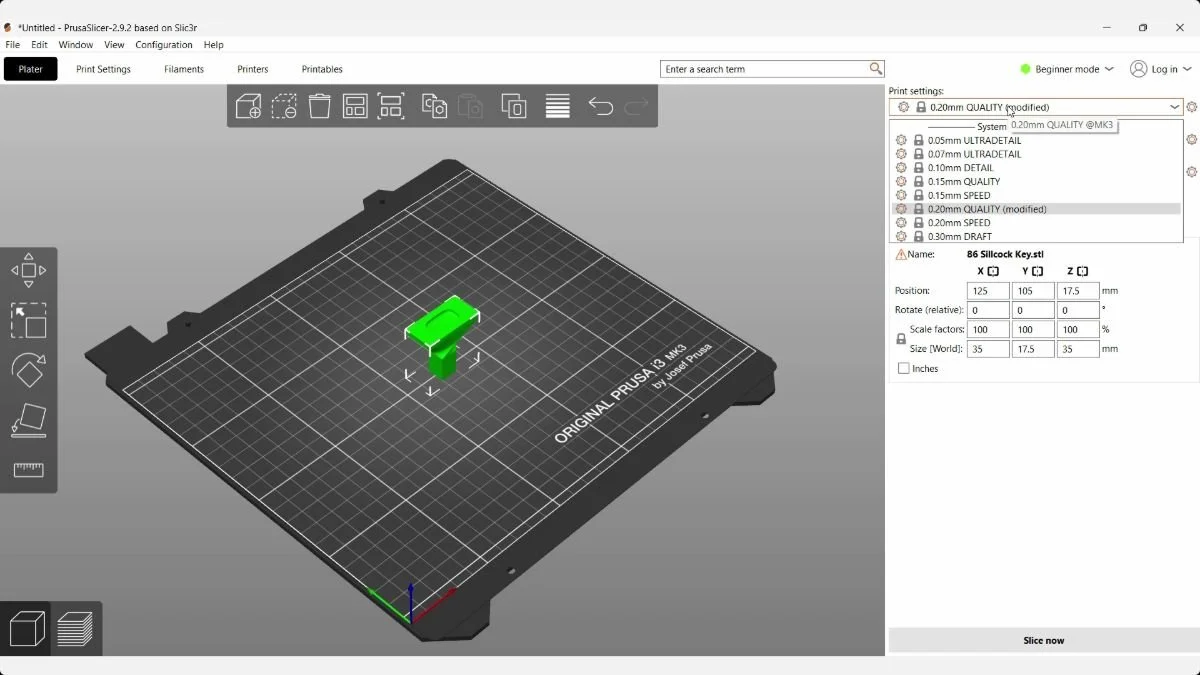Open the Printables tab
This screenshot has height=675, width=1200.
322,69
